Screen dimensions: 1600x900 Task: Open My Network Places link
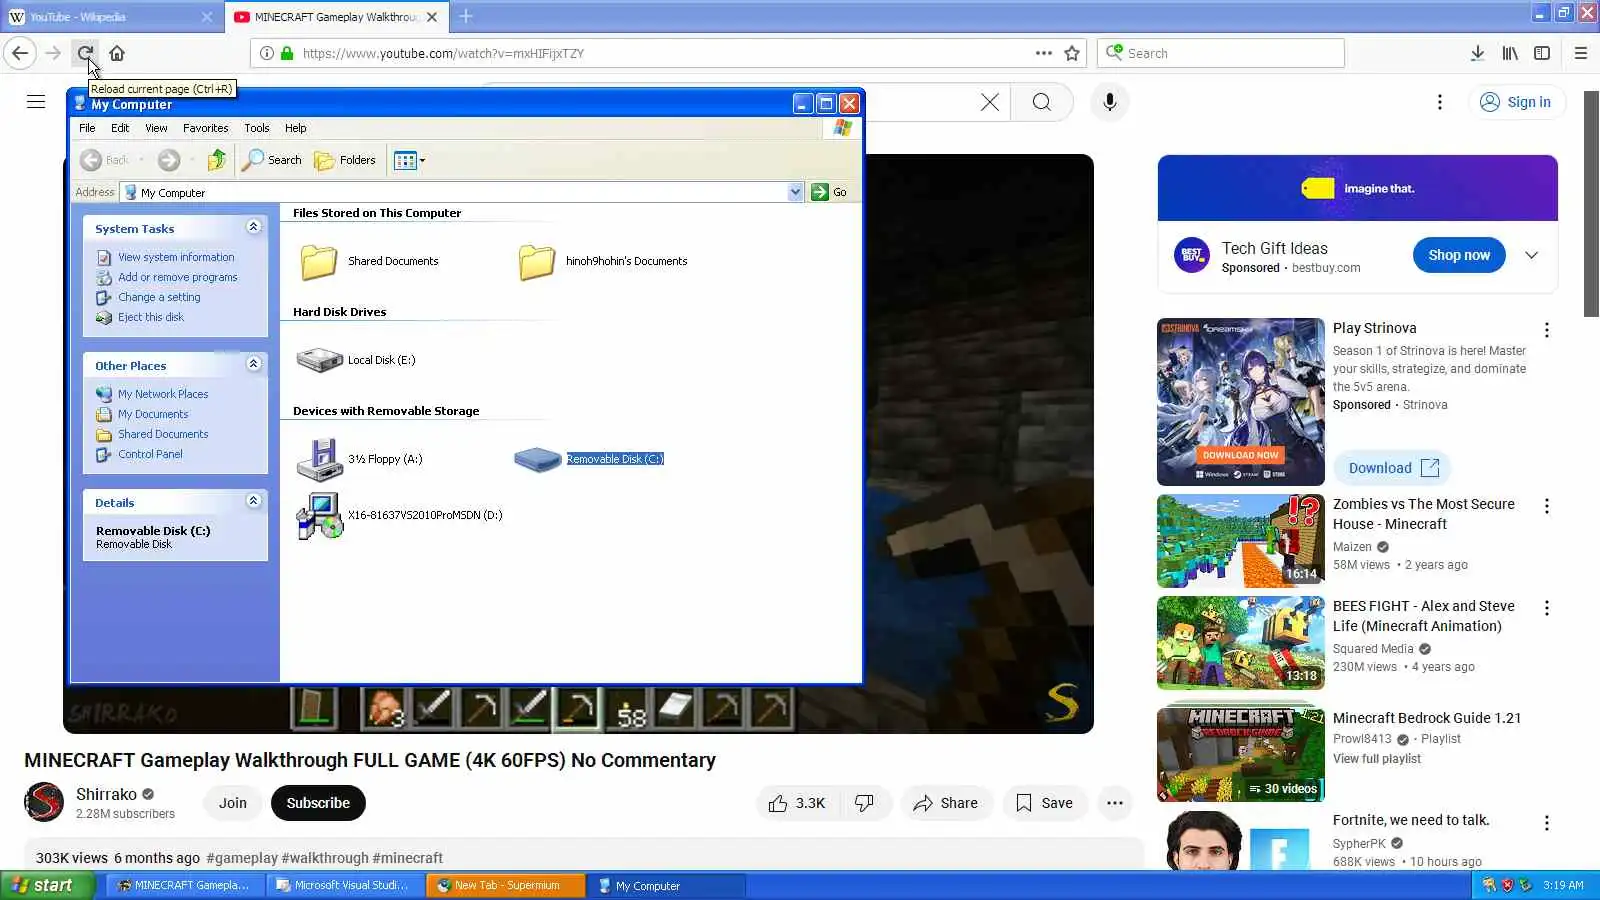163,394
